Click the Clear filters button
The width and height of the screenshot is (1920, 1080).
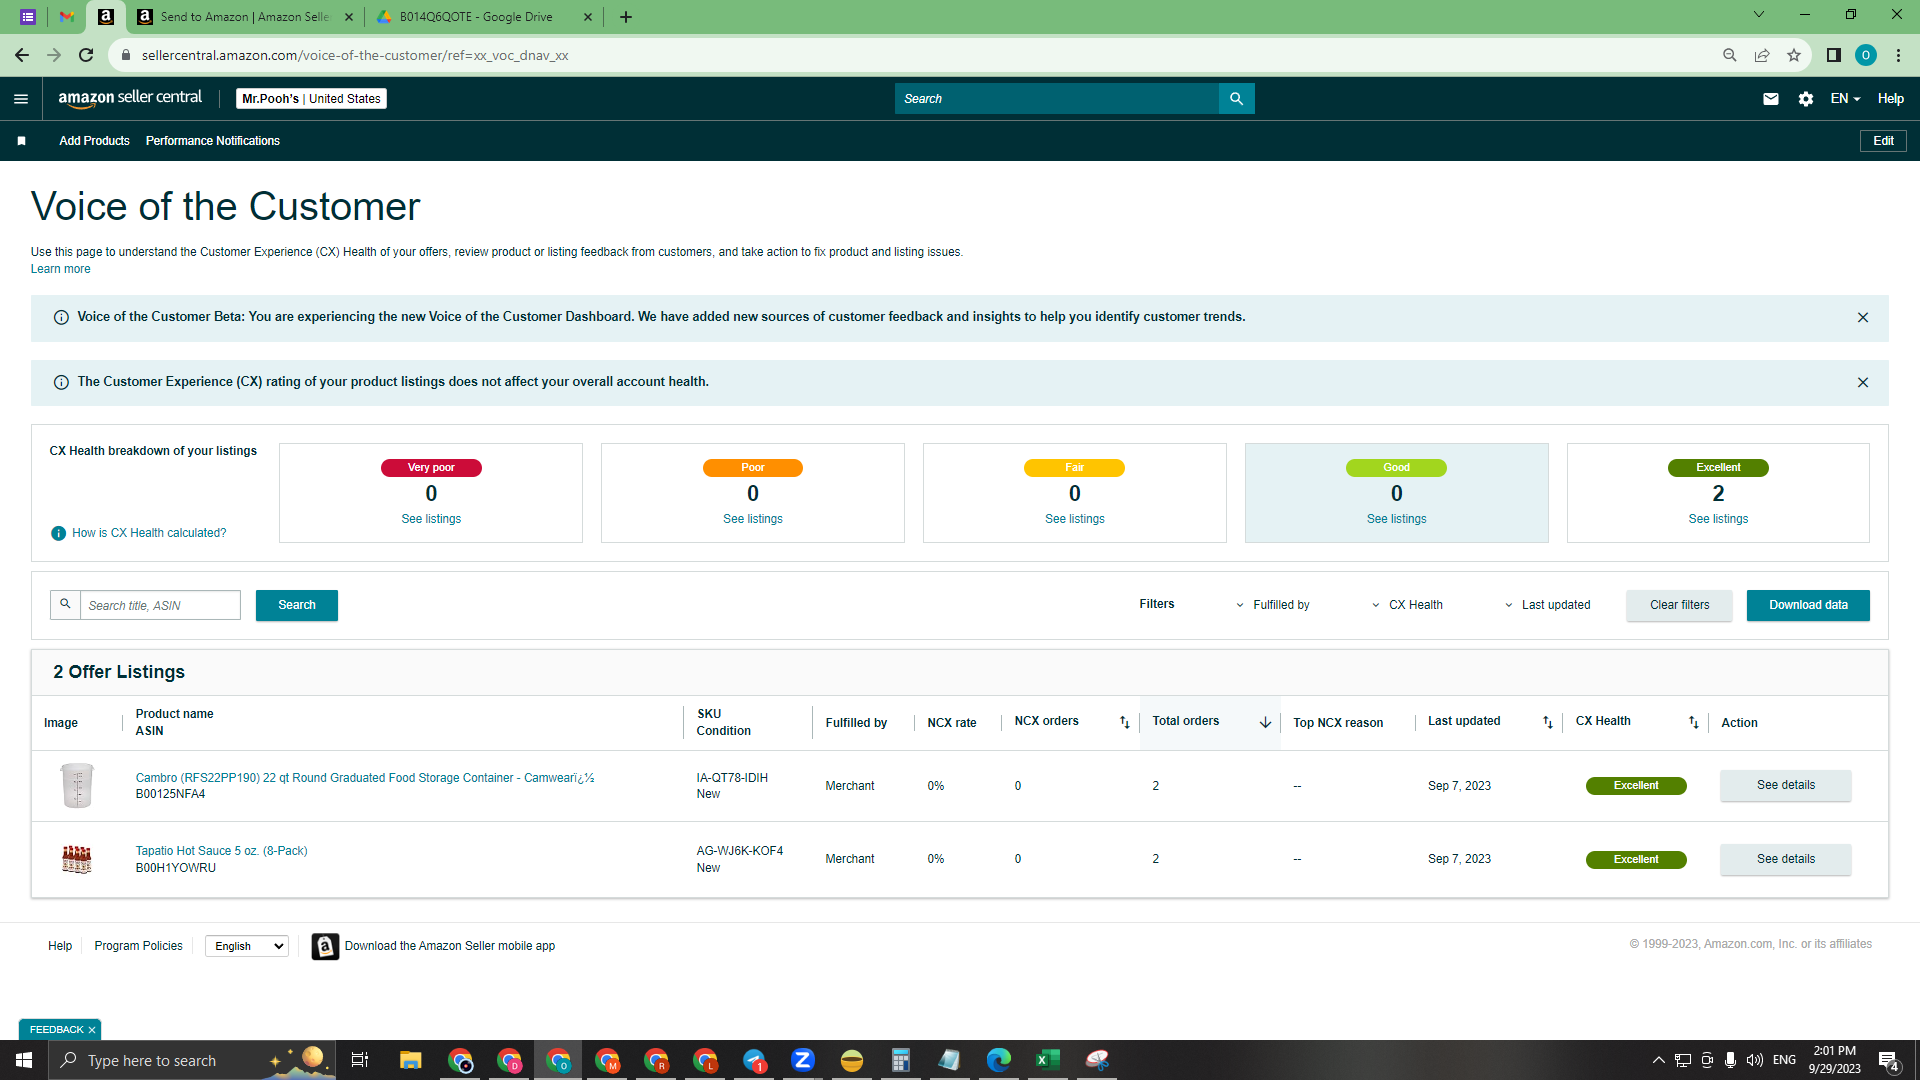1679,606
